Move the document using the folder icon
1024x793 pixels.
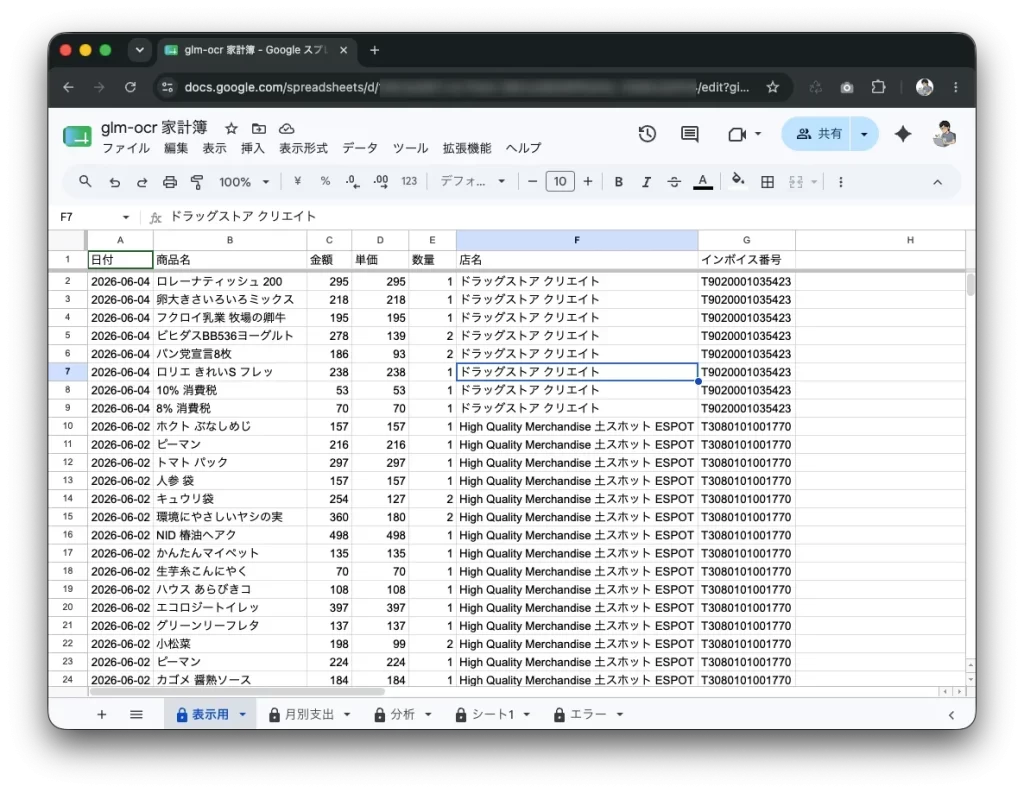(259, 129)
